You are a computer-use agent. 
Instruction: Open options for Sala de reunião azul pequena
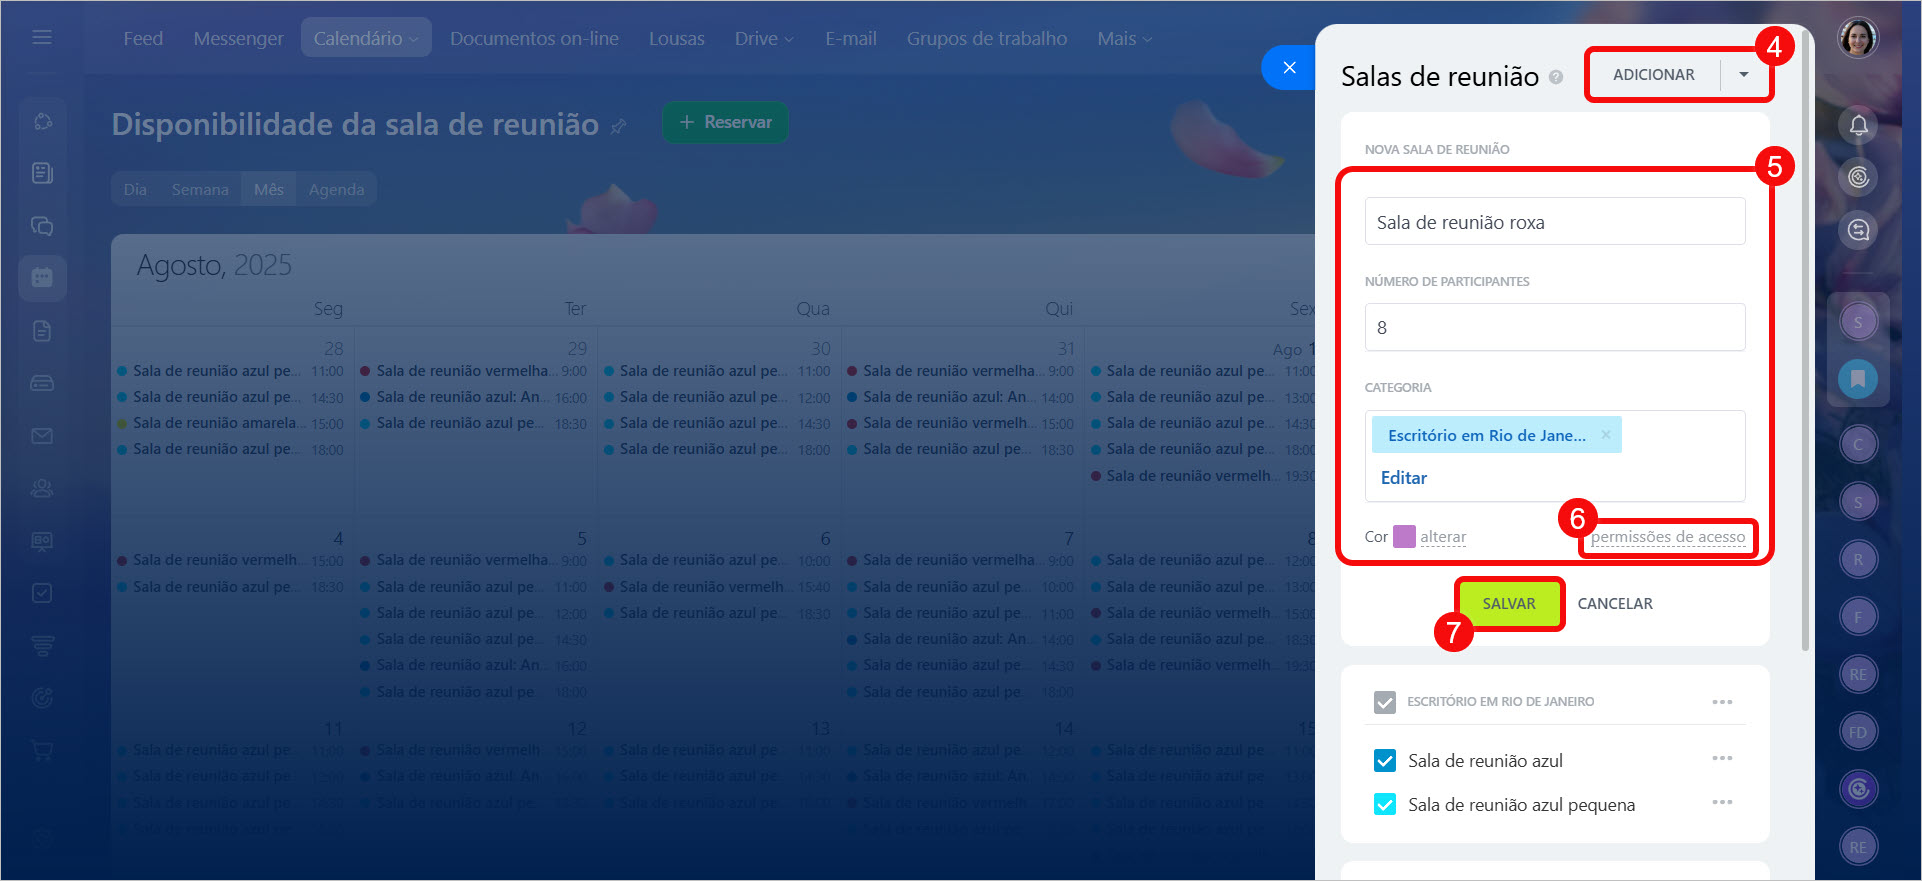click(x=1722, y=802)
